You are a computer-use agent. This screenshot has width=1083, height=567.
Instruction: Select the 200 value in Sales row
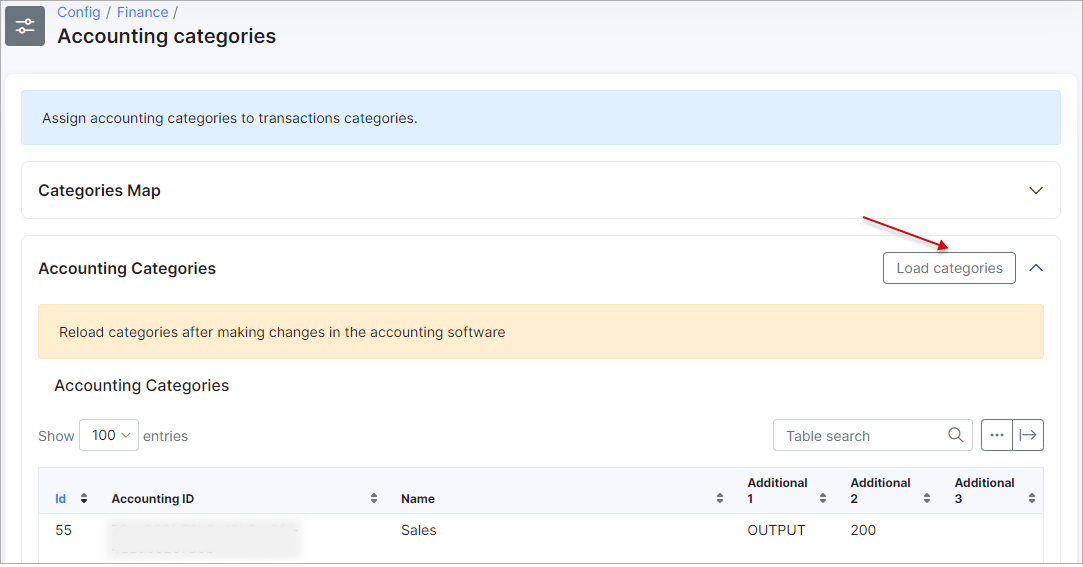click(x=863, y=530)
